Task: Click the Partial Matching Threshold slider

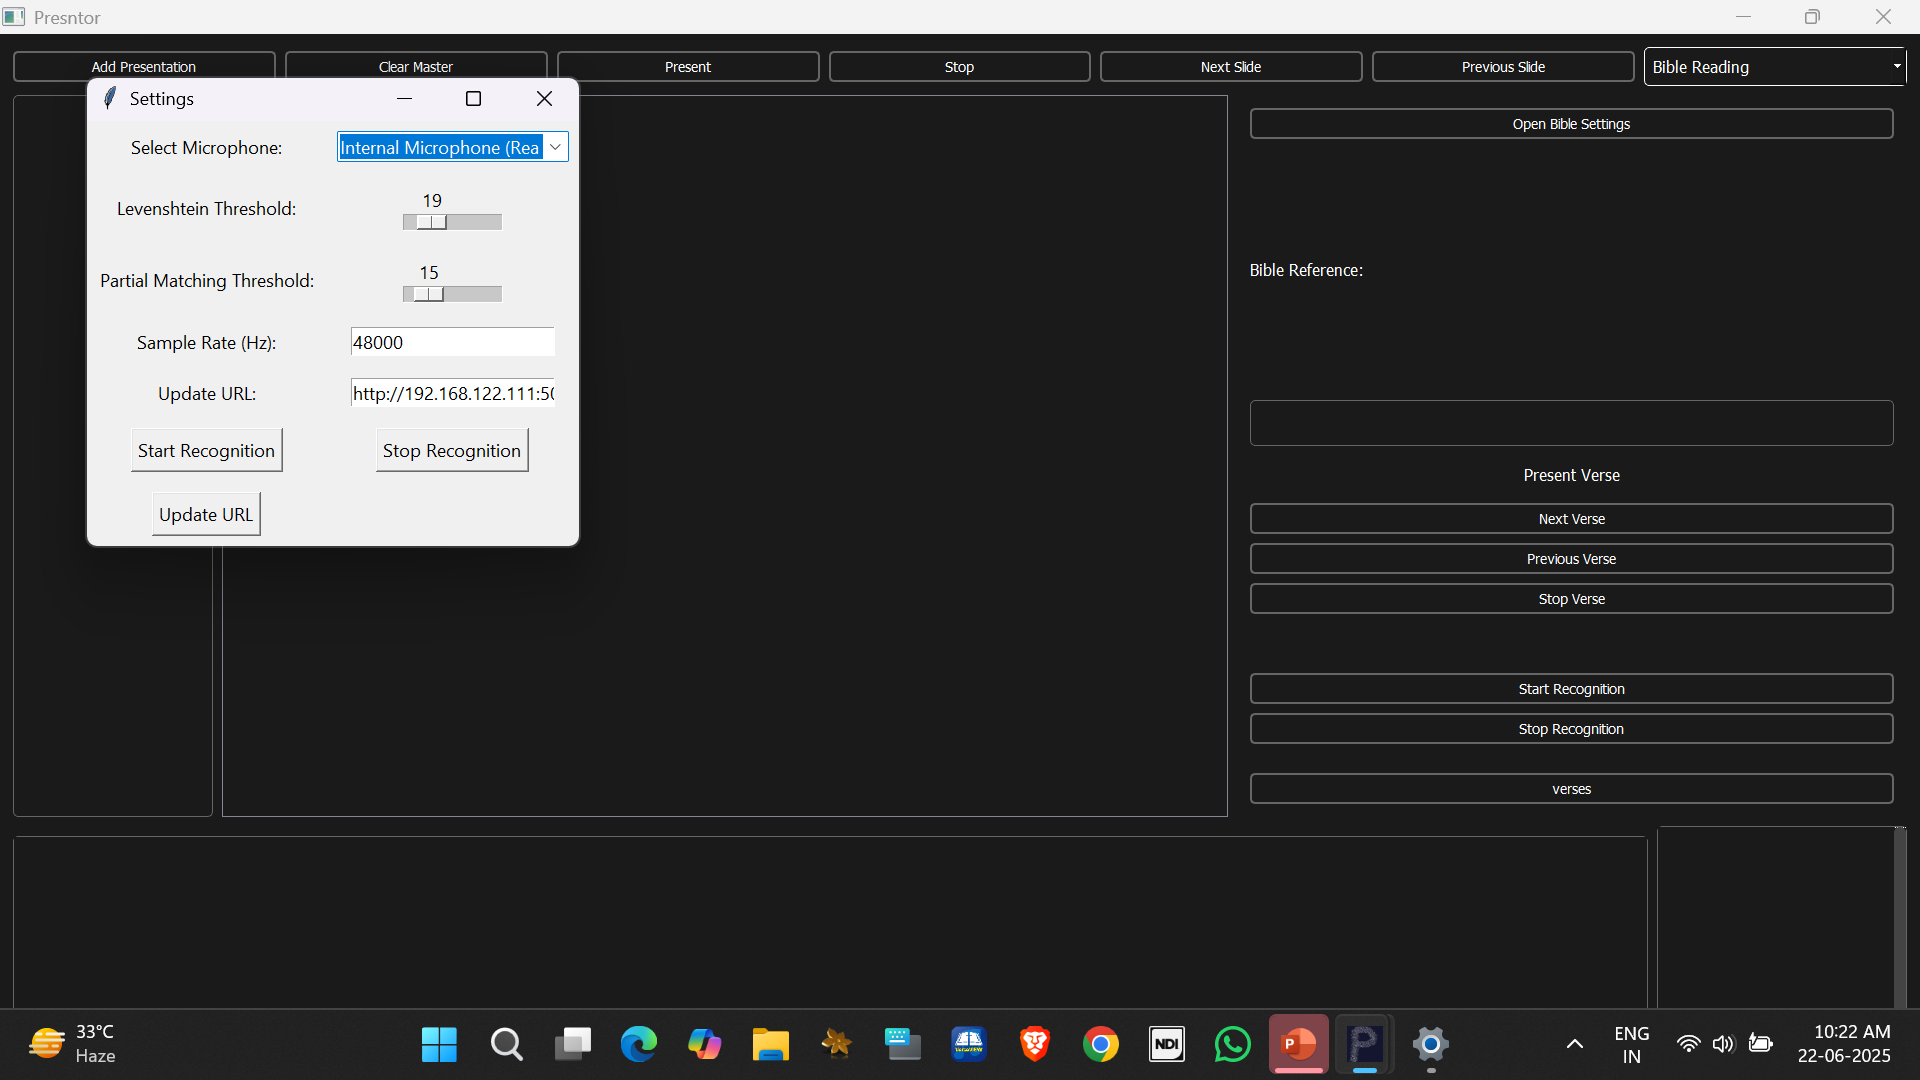Action: coord(452,294)
